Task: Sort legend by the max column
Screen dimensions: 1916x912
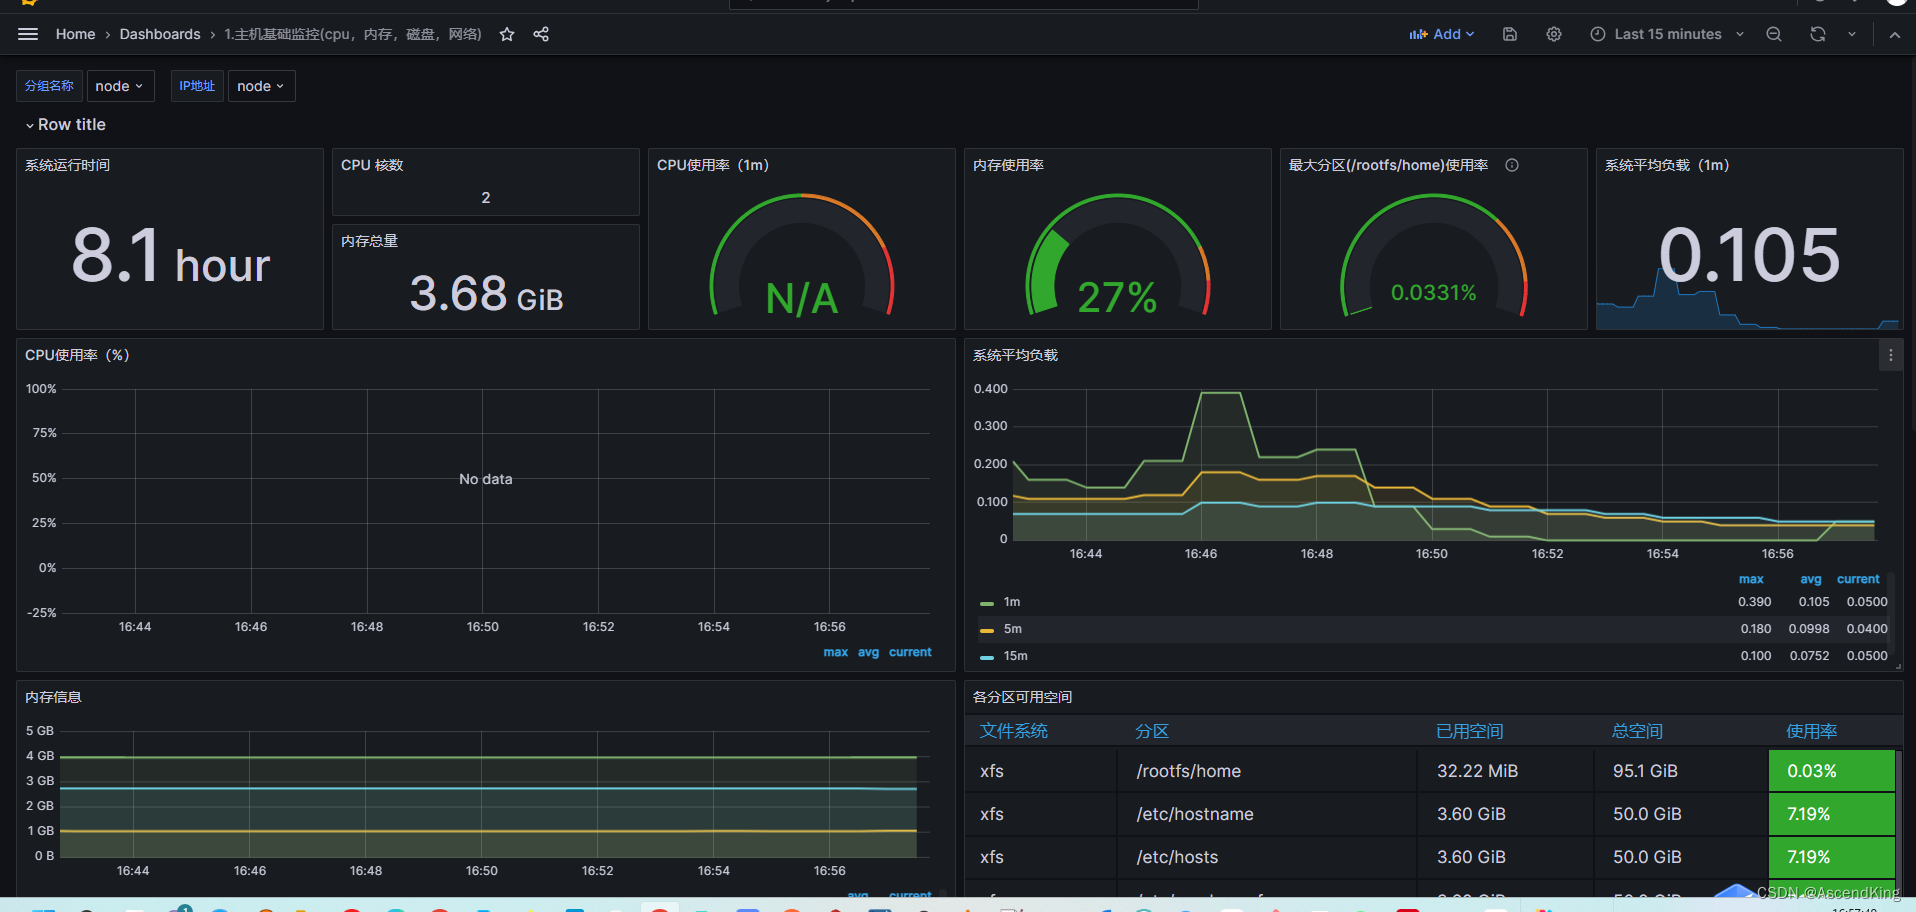Action: point(1751,579)
